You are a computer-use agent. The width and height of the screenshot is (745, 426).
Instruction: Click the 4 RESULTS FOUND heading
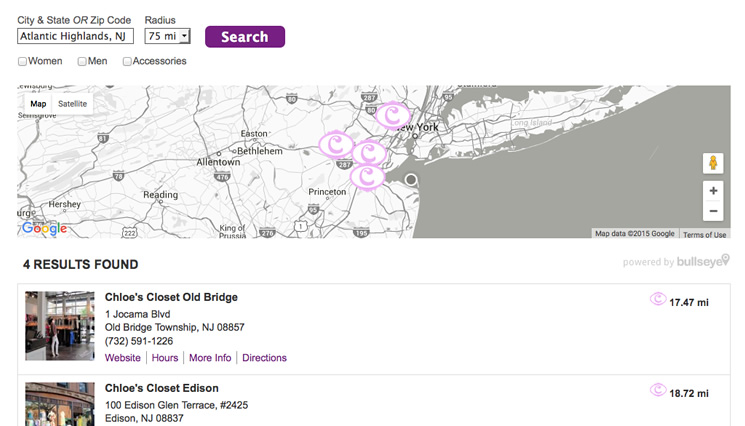pyautogui.click(x=81, y=265)
